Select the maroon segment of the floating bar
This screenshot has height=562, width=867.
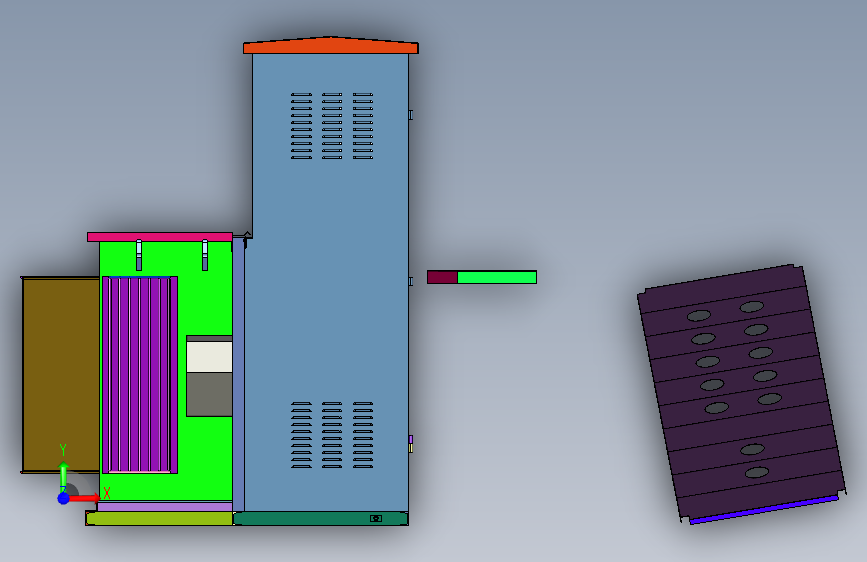(x=442, y=277)
